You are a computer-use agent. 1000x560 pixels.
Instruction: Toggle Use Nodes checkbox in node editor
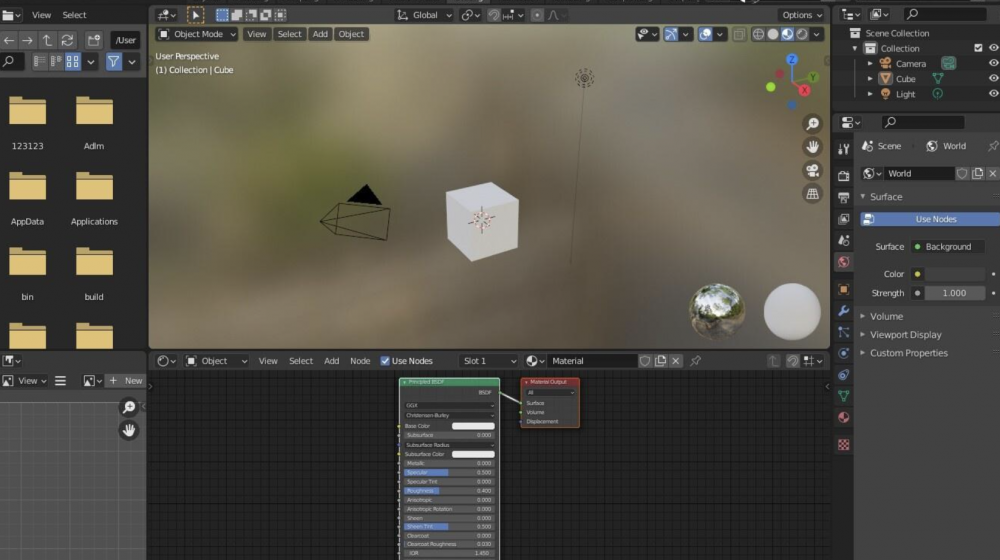385,361
